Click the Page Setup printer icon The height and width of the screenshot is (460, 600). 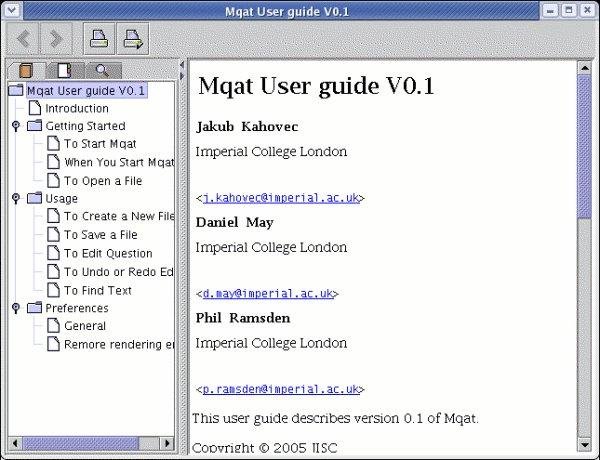tap(133, 39)
